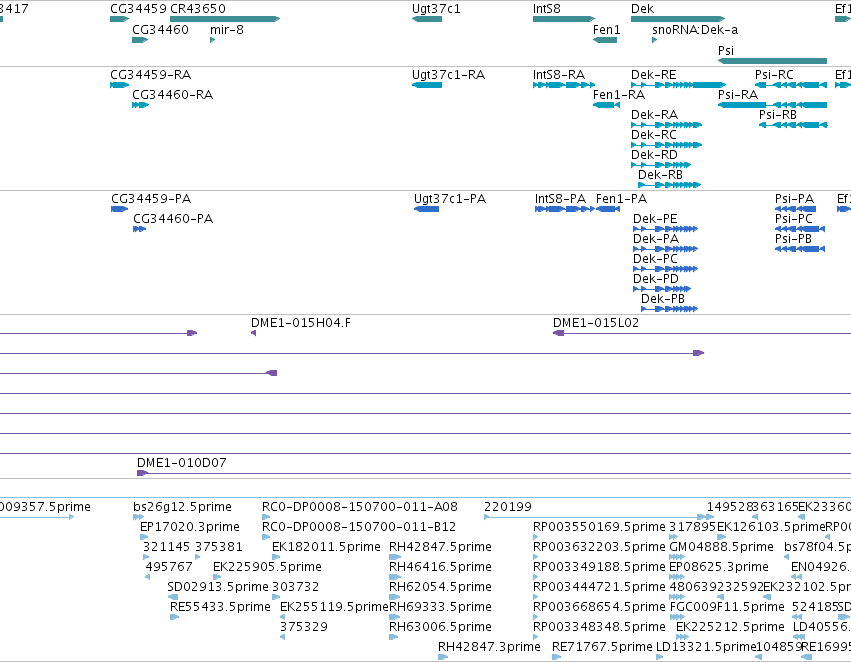This screenshot has height=662, width=851.
Task: Select protein CG34460-PA
Action: pos(139,229)
